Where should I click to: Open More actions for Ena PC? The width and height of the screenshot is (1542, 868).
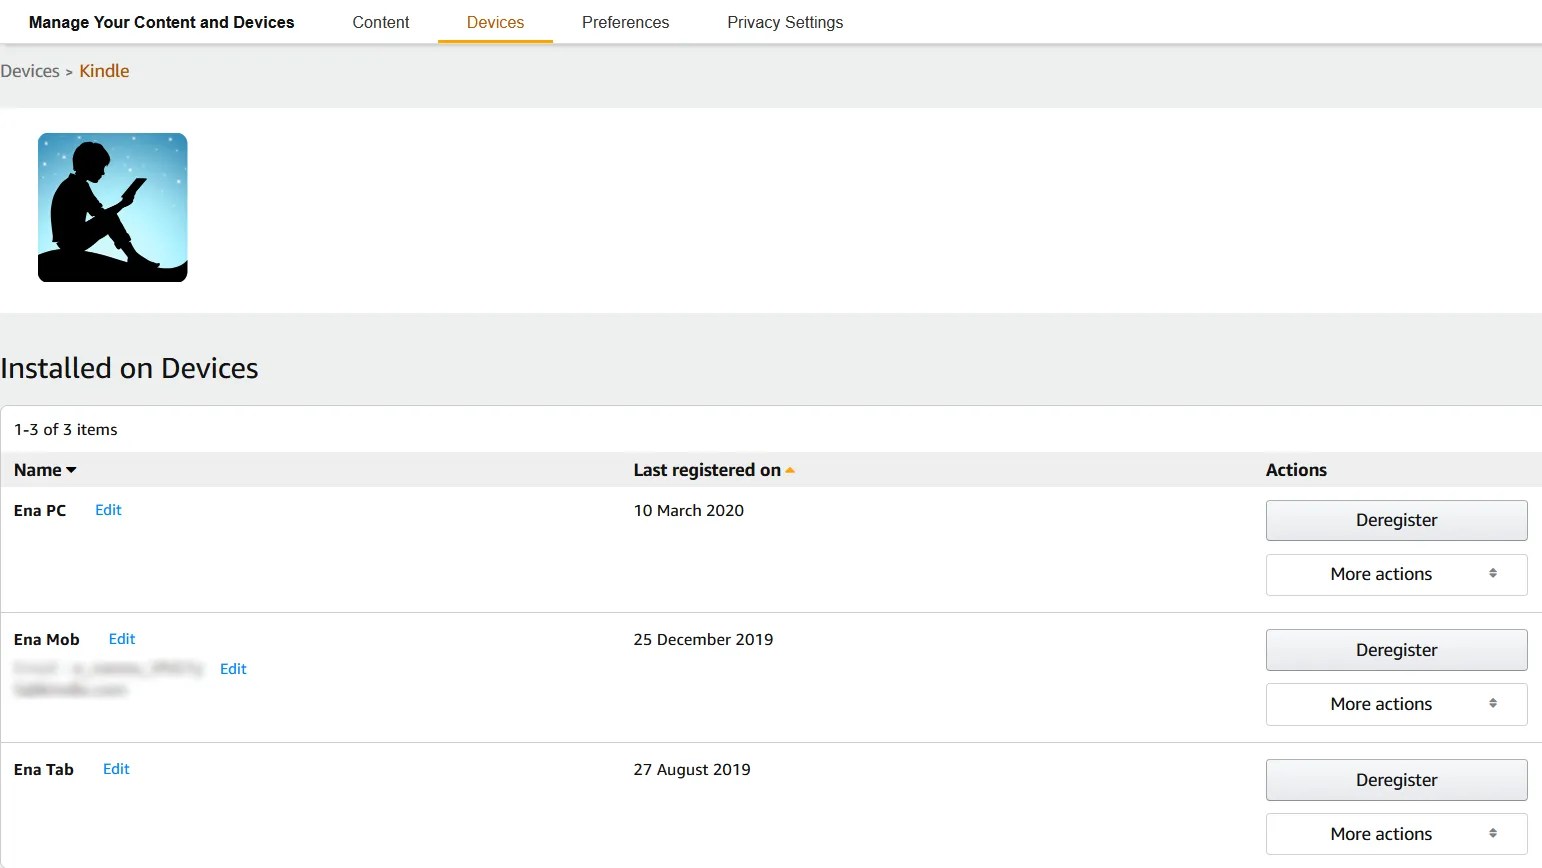[1381, 574]
